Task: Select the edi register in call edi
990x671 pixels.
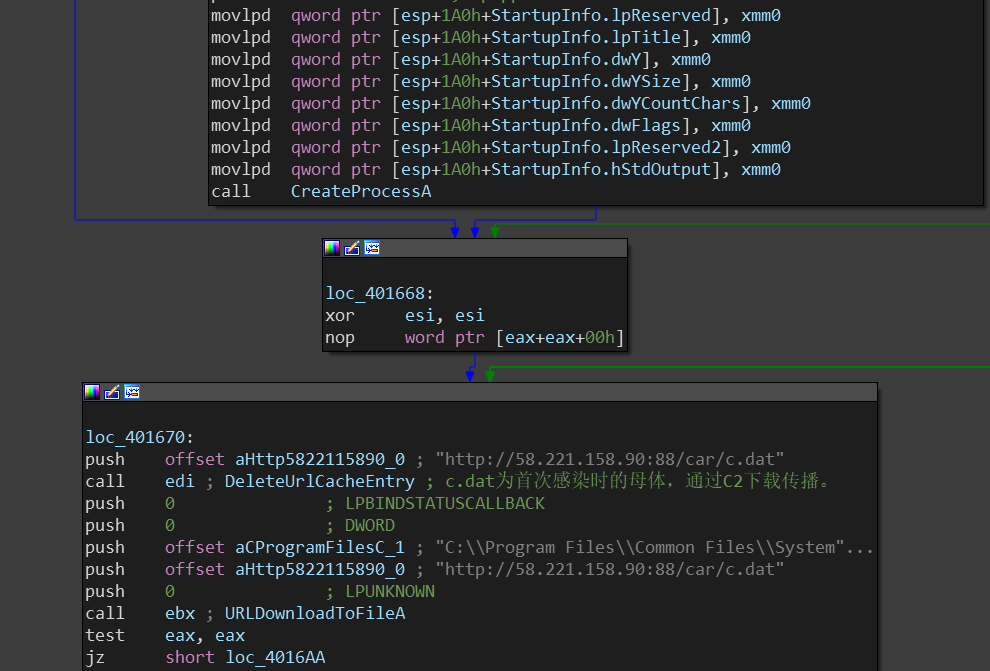Action: click(x=180, y=482)
